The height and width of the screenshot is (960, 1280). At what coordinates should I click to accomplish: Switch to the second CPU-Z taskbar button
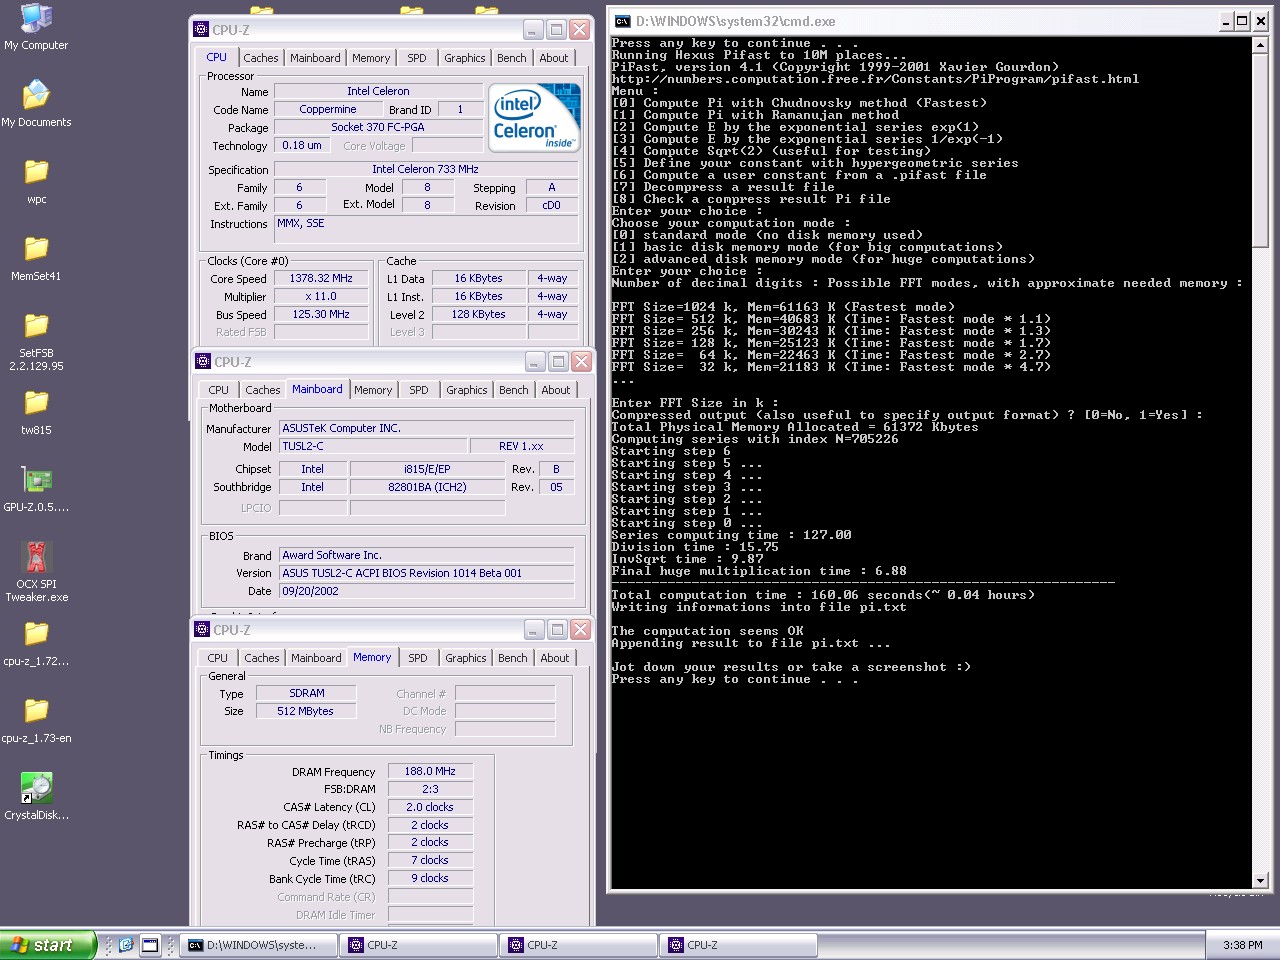pyautogui.click(x=579, y=945)
